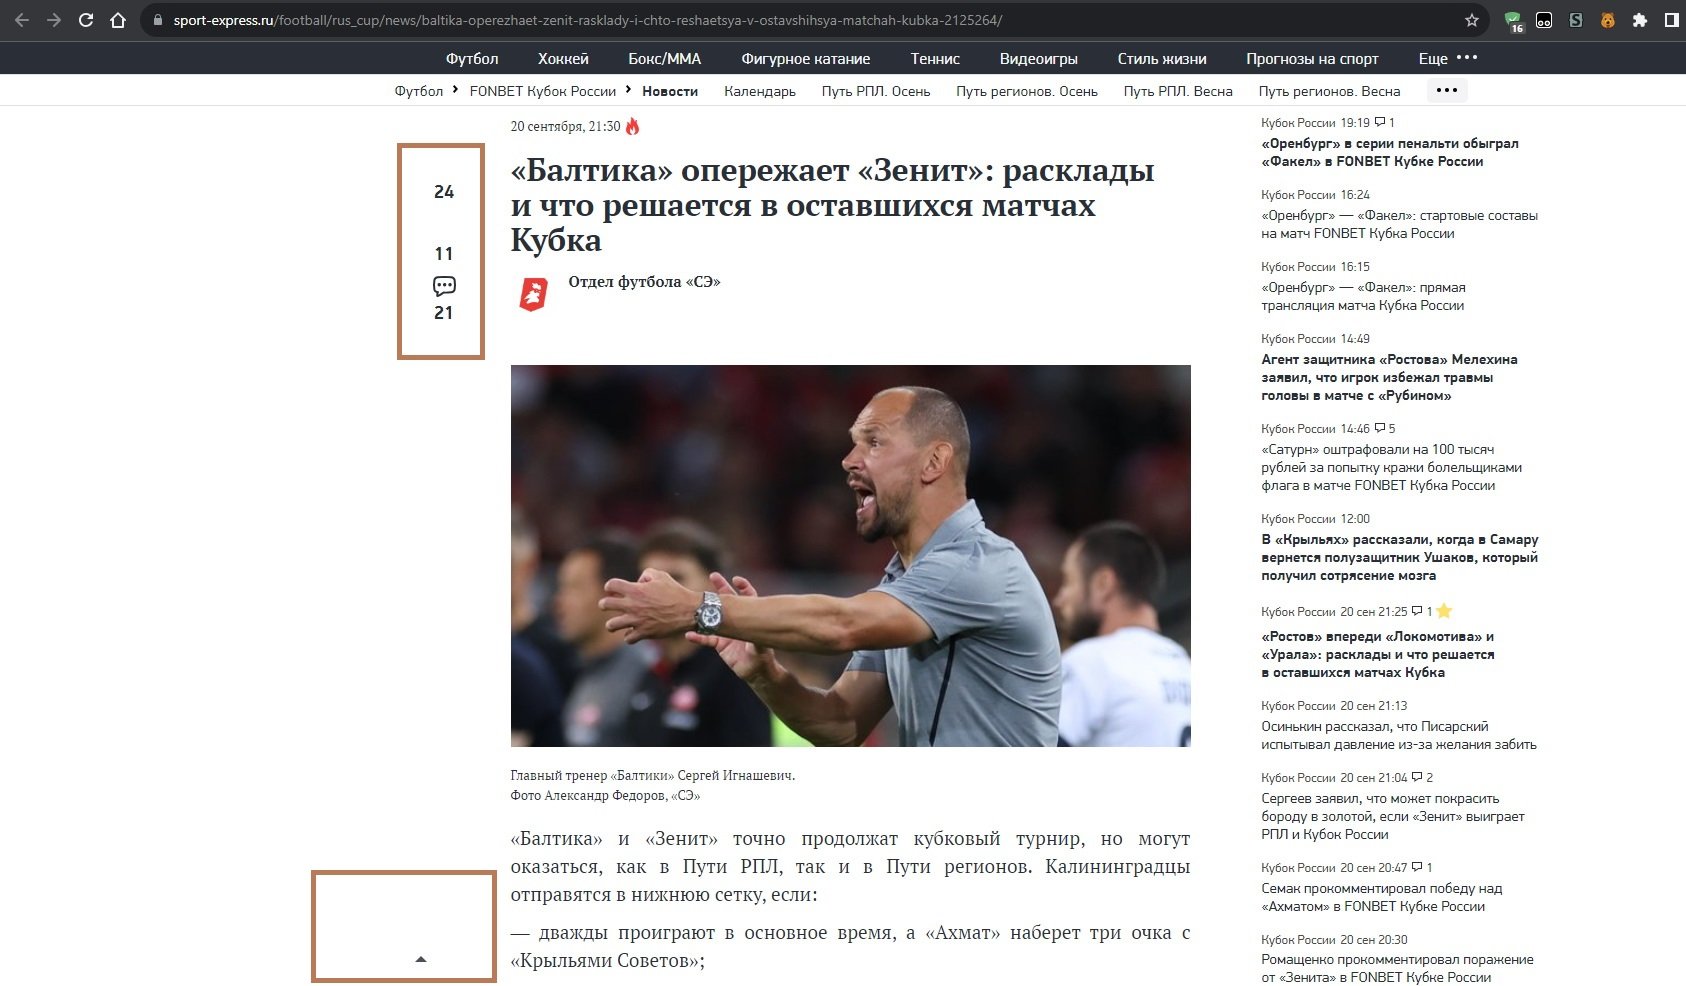Open the AdBlock extension showing 16 blocked
Screen dimensions: 1686x986
coord(1514,18)
